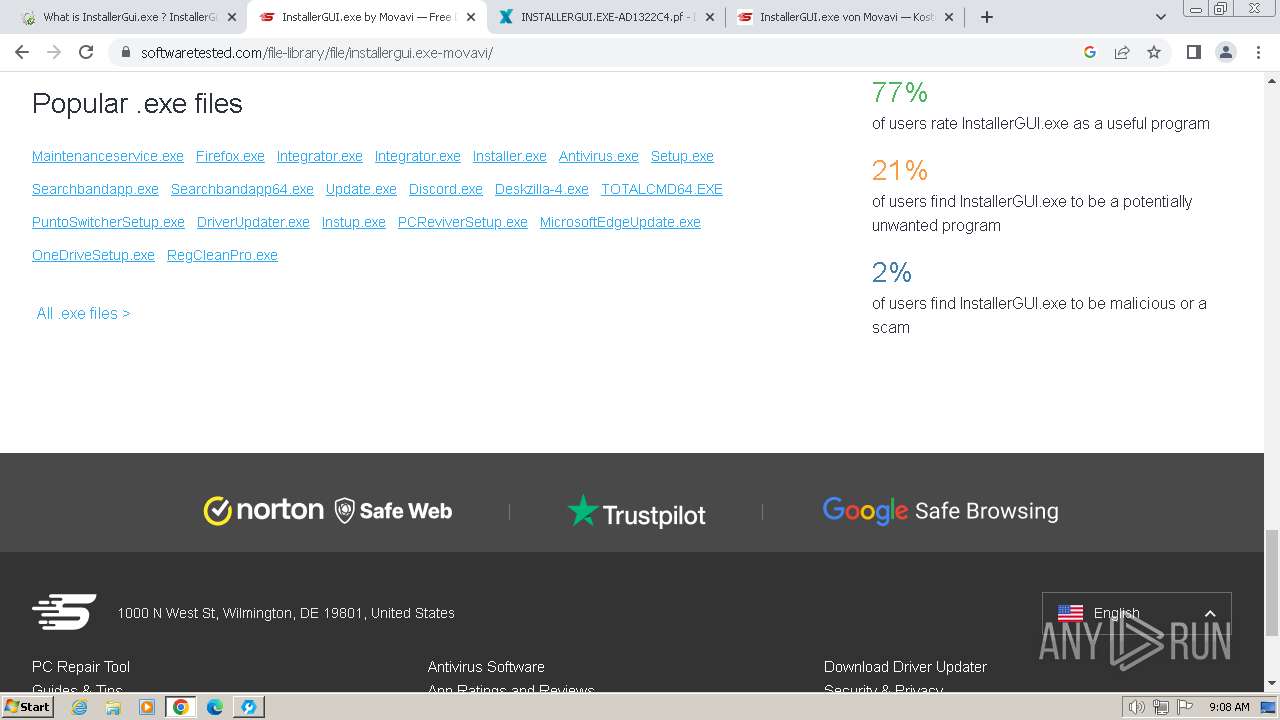The width and height of the screenshot is (1280, 720).
Task: Open Searchbandapp64.exe link
Action: click(242, 189)
